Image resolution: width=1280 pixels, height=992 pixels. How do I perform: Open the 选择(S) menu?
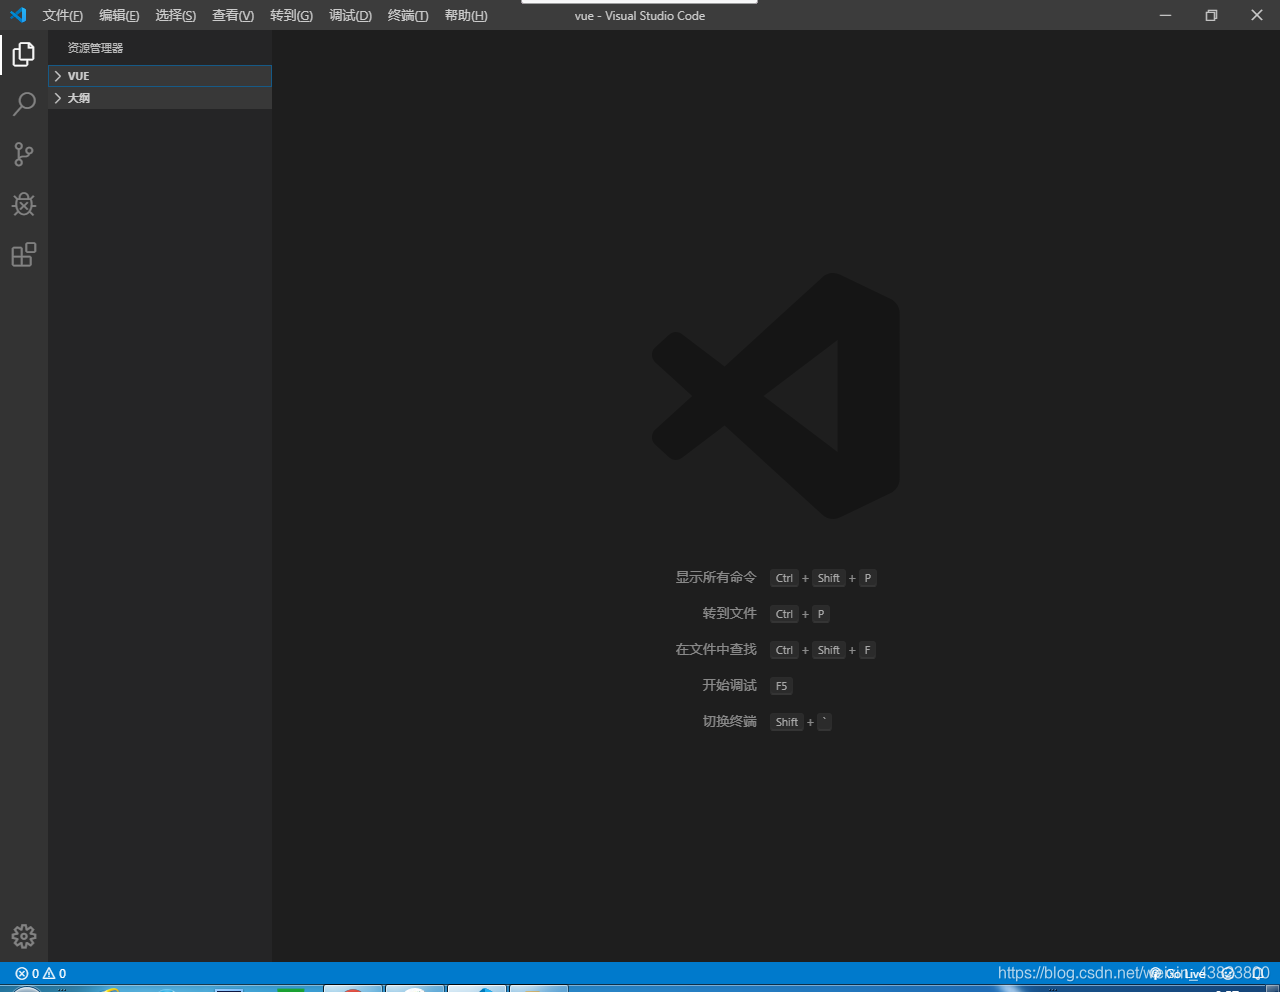(176, 15)
